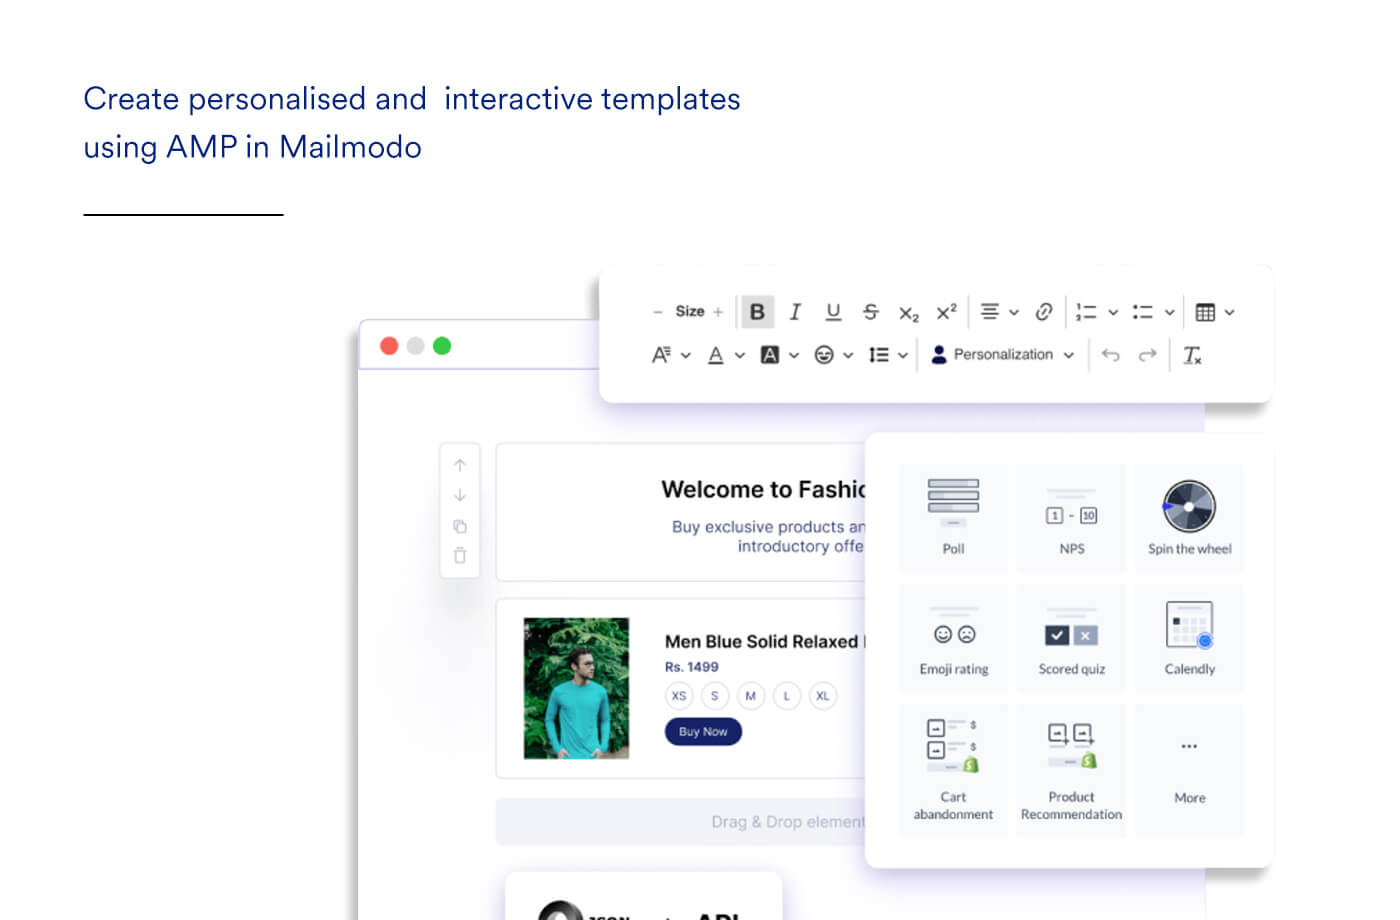Open text background color picker
Image resolution: width=1400 pixels, height=920 pixels.
click(780, 355)
